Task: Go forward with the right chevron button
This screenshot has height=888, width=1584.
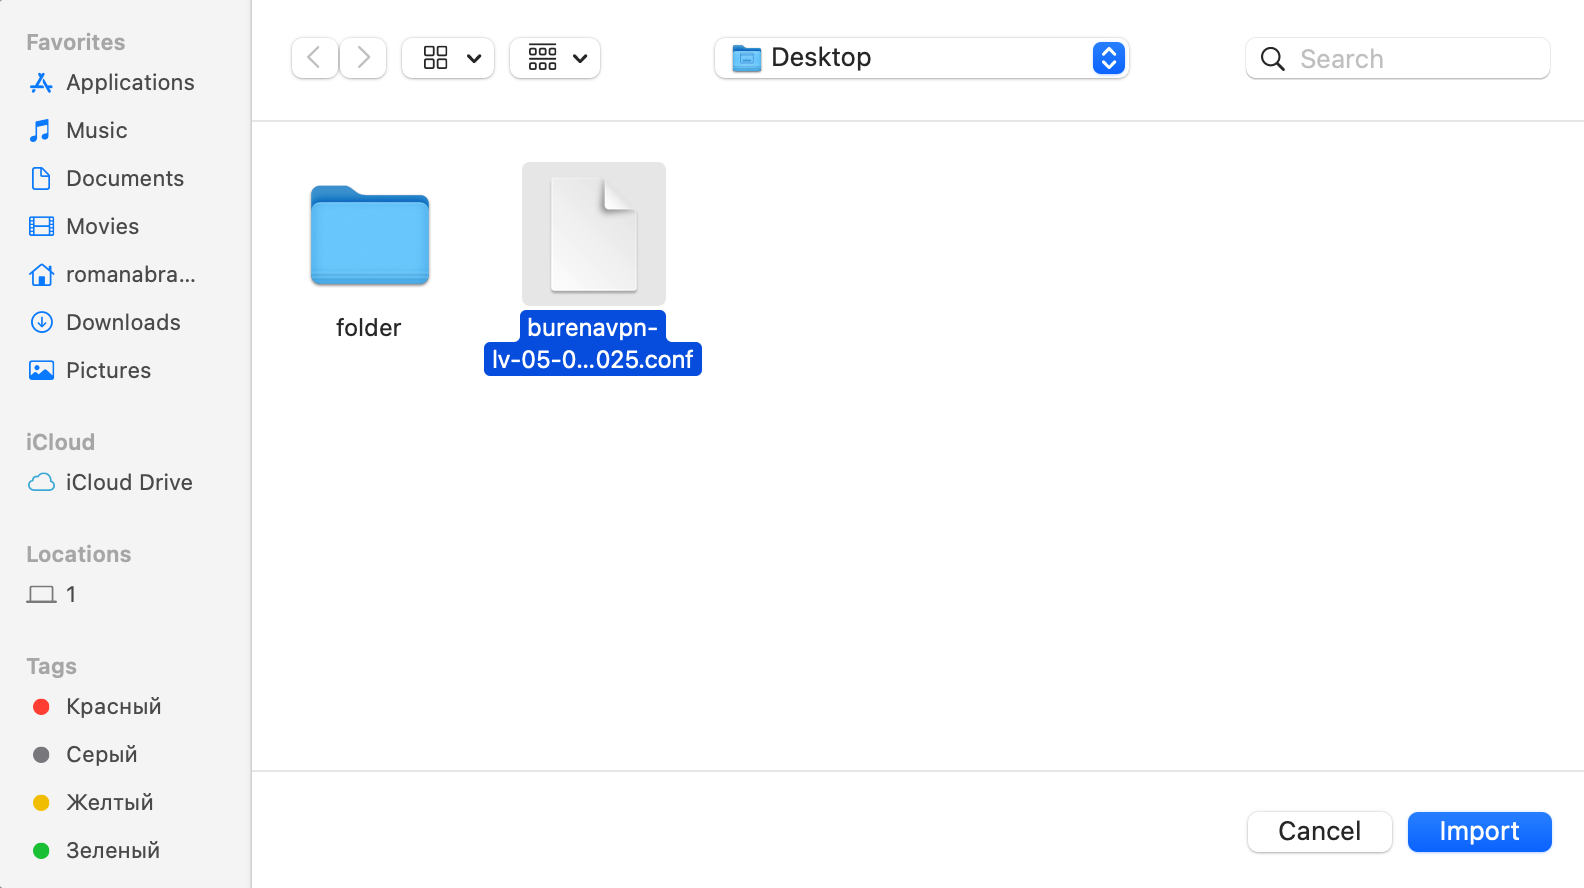Action: click(363, 58)
